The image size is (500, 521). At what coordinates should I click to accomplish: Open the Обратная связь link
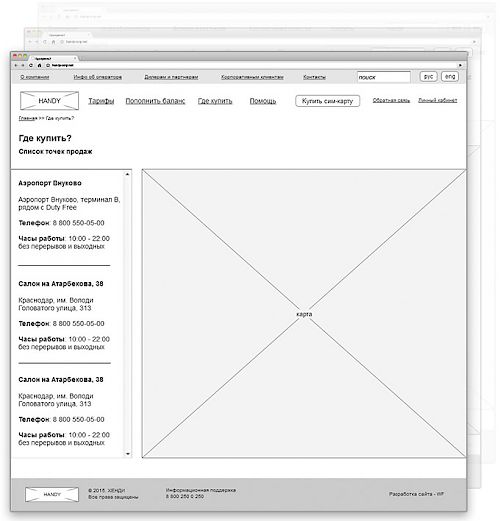(x=391, y=100)
